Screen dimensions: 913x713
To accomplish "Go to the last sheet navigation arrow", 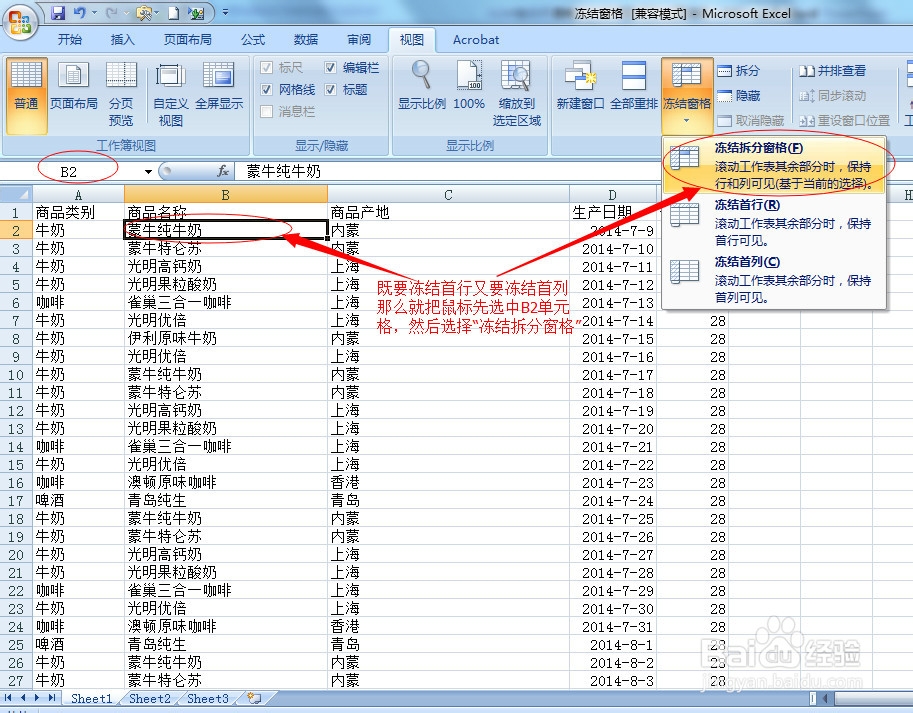I will pyautogui.click(x=52, y=697).
